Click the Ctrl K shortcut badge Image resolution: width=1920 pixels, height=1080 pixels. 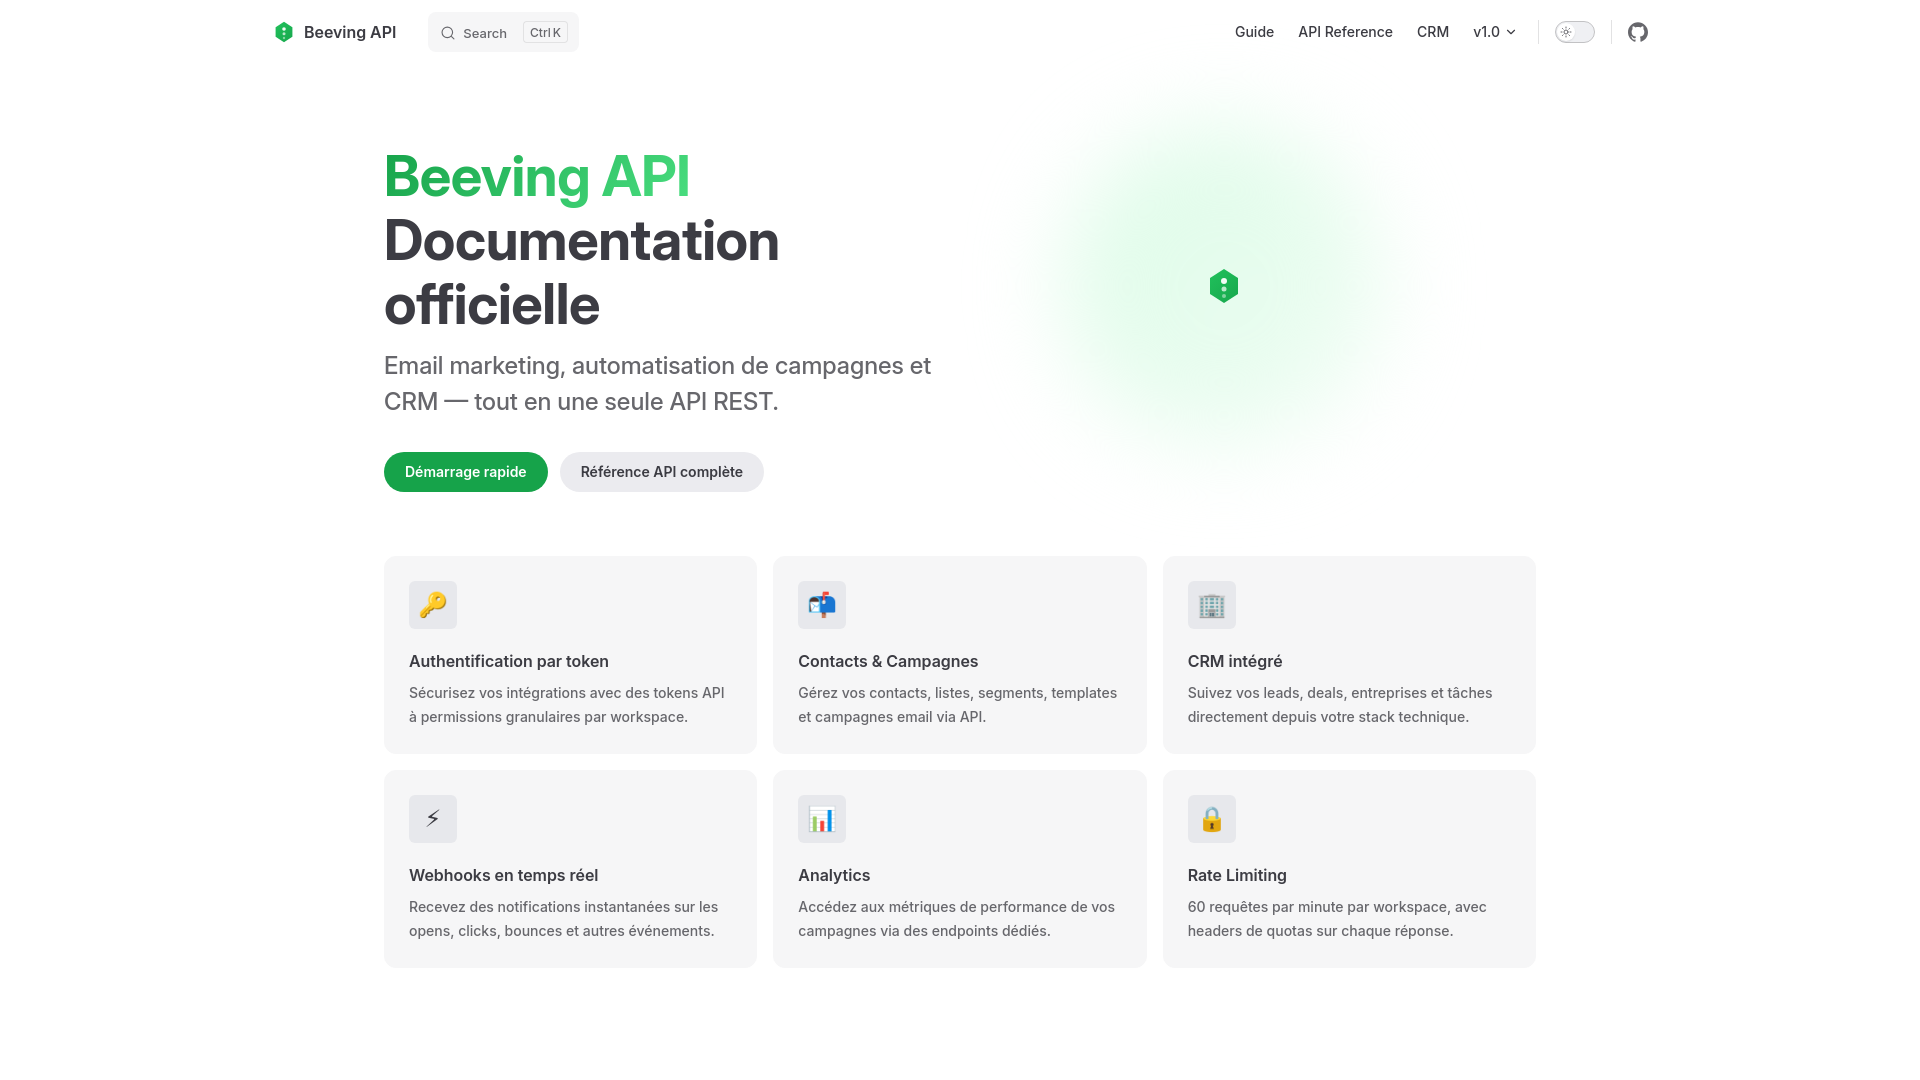545,32
